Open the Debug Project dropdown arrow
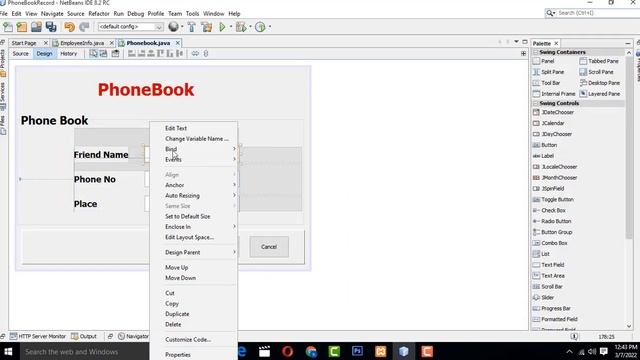The image size is (640, 360). pos(250,27)
